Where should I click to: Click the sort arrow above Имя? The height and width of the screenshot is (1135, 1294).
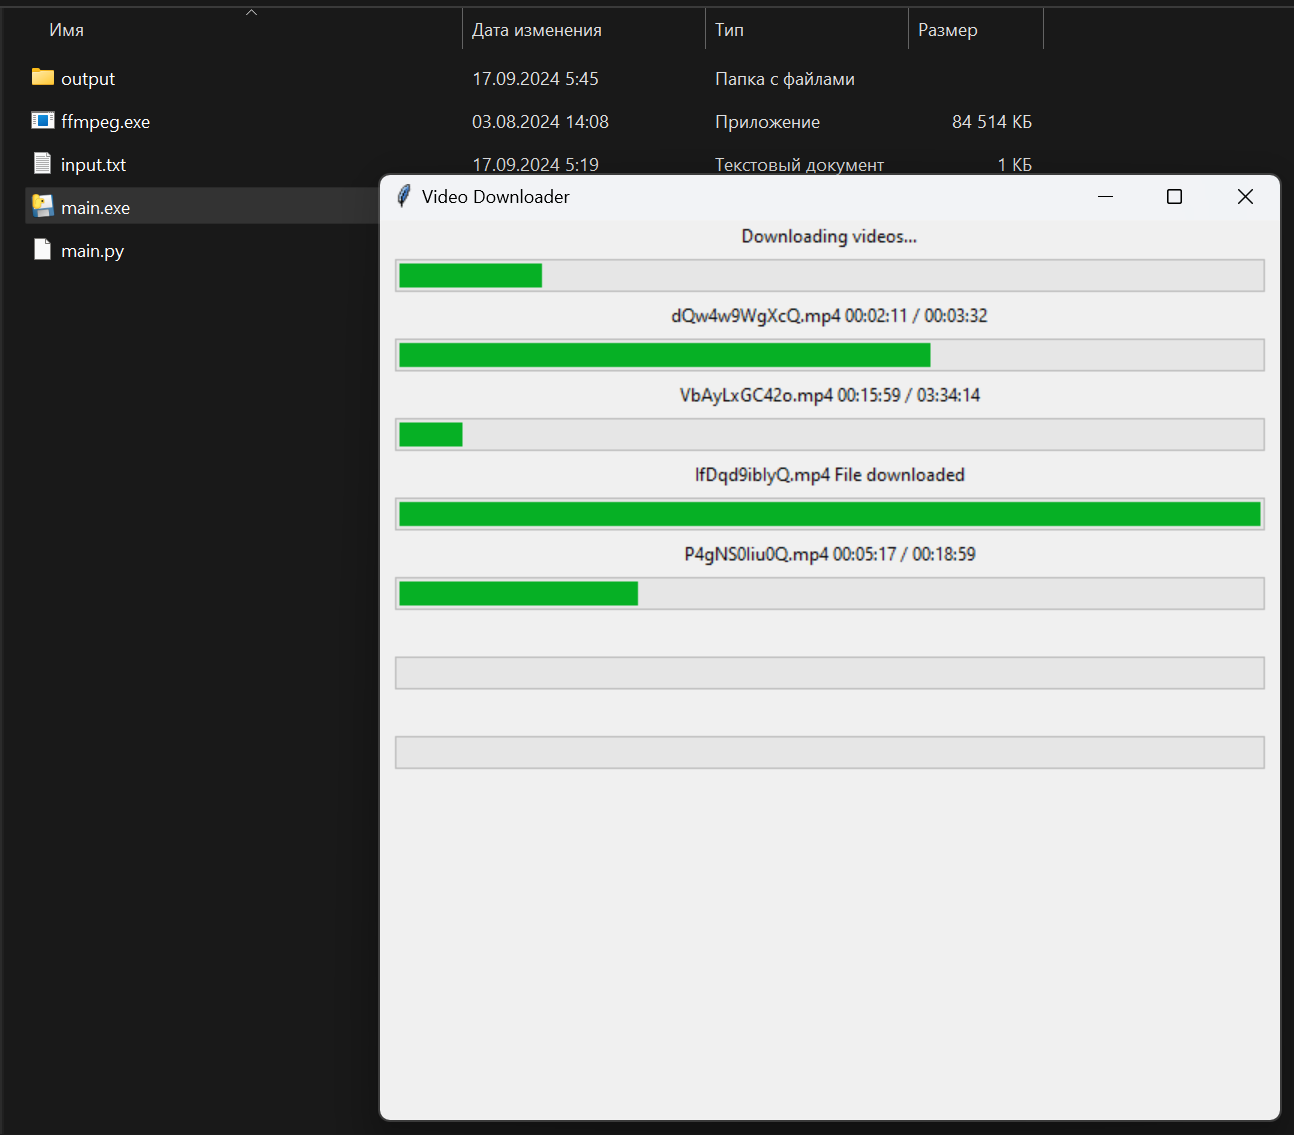point(252,12)
